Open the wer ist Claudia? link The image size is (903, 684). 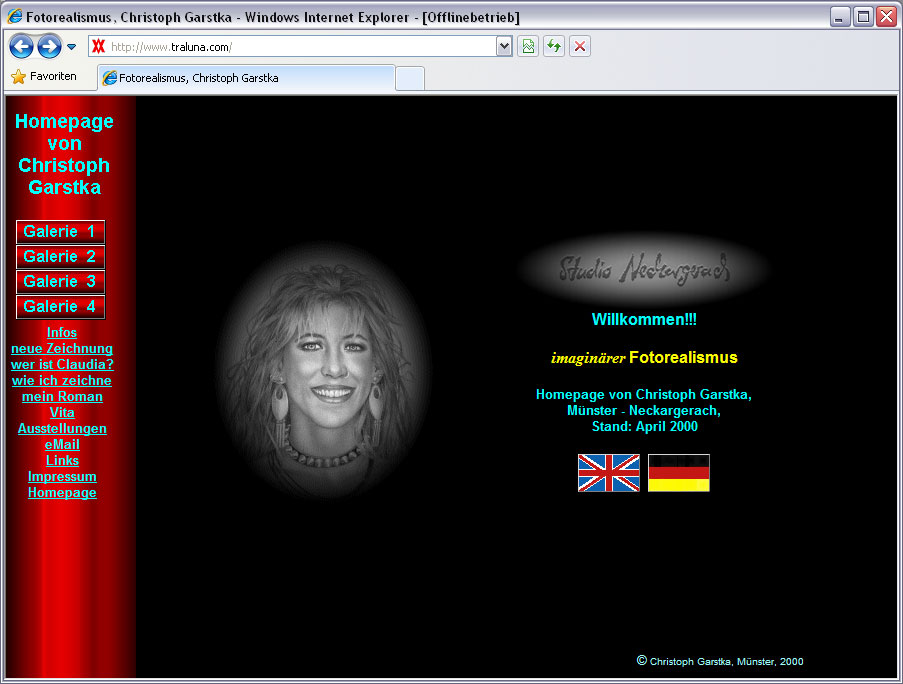point(62,364)
